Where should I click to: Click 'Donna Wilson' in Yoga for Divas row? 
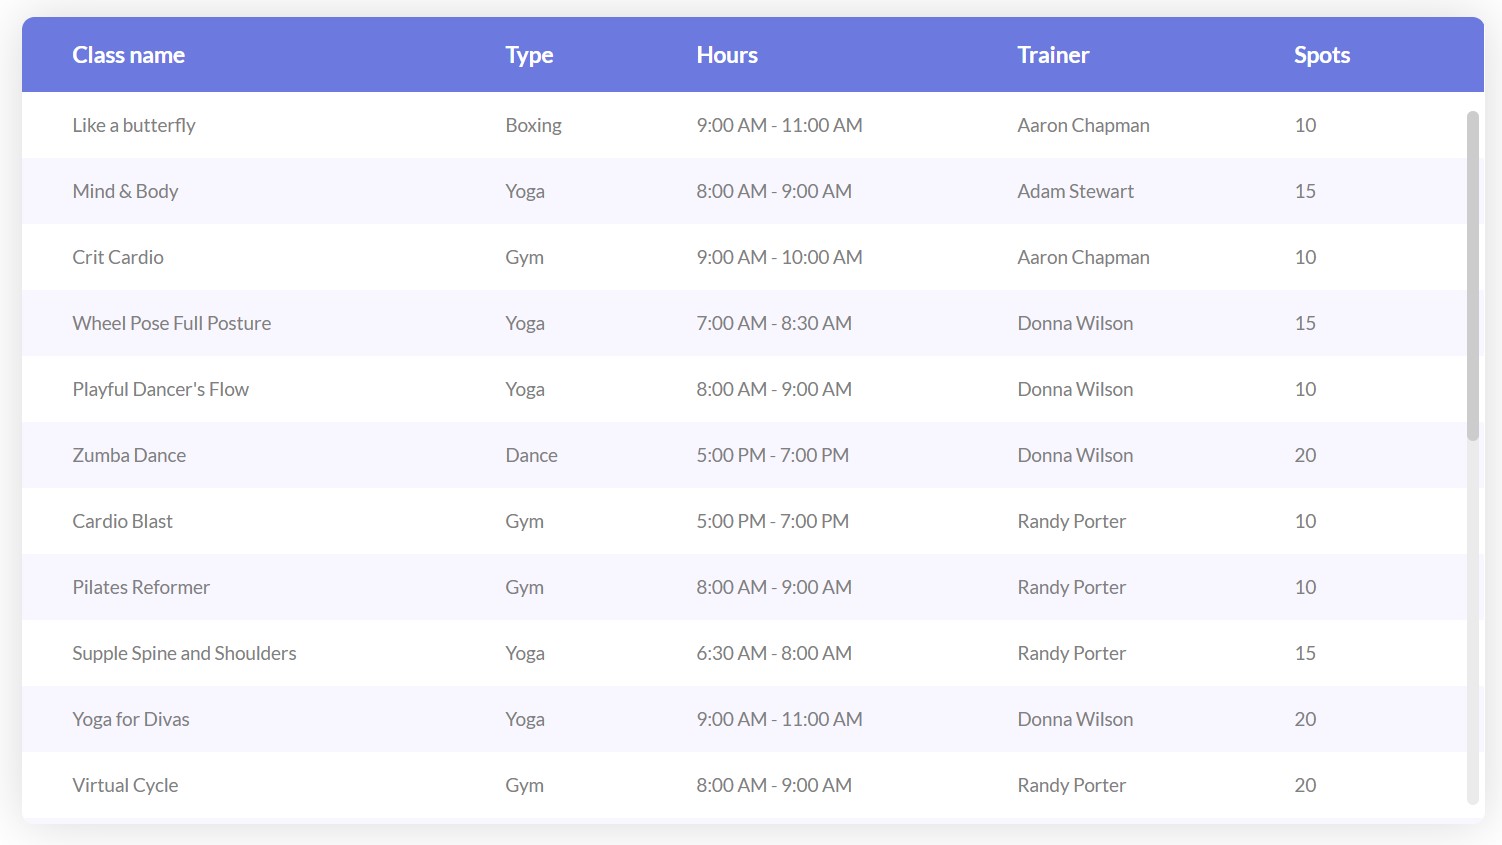pos(1075,719)
